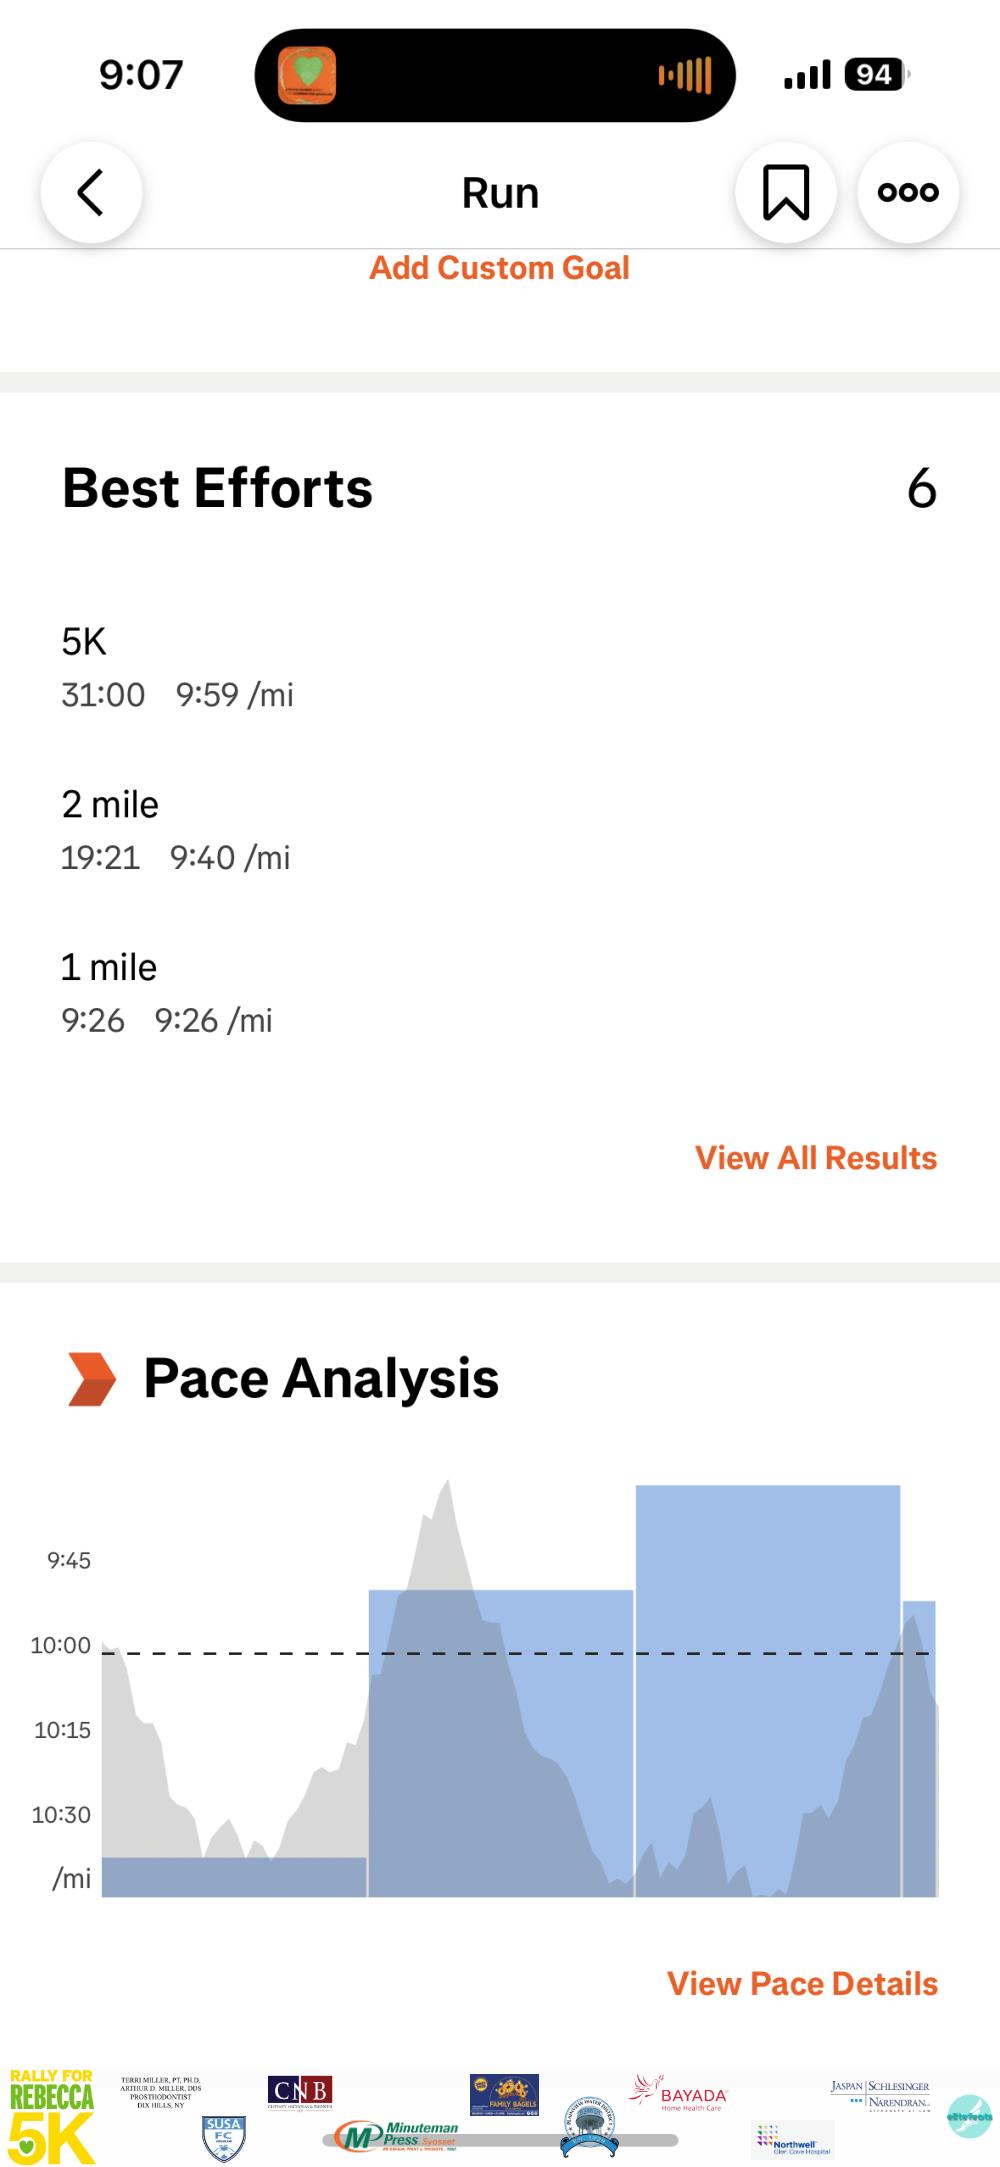Image resolution: width=1000 pixels, height=2167 pixels.
Task: Tap the Add Custom Goal link
Action: click(499, 268)
